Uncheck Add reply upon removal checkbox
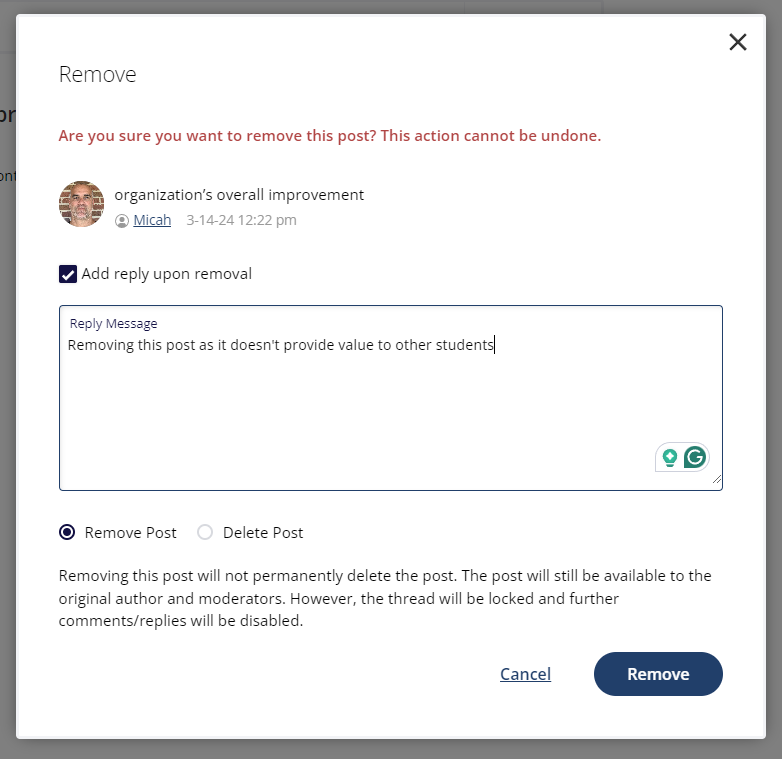This screenshot has height=759, width=782. [x=68, y=274]
